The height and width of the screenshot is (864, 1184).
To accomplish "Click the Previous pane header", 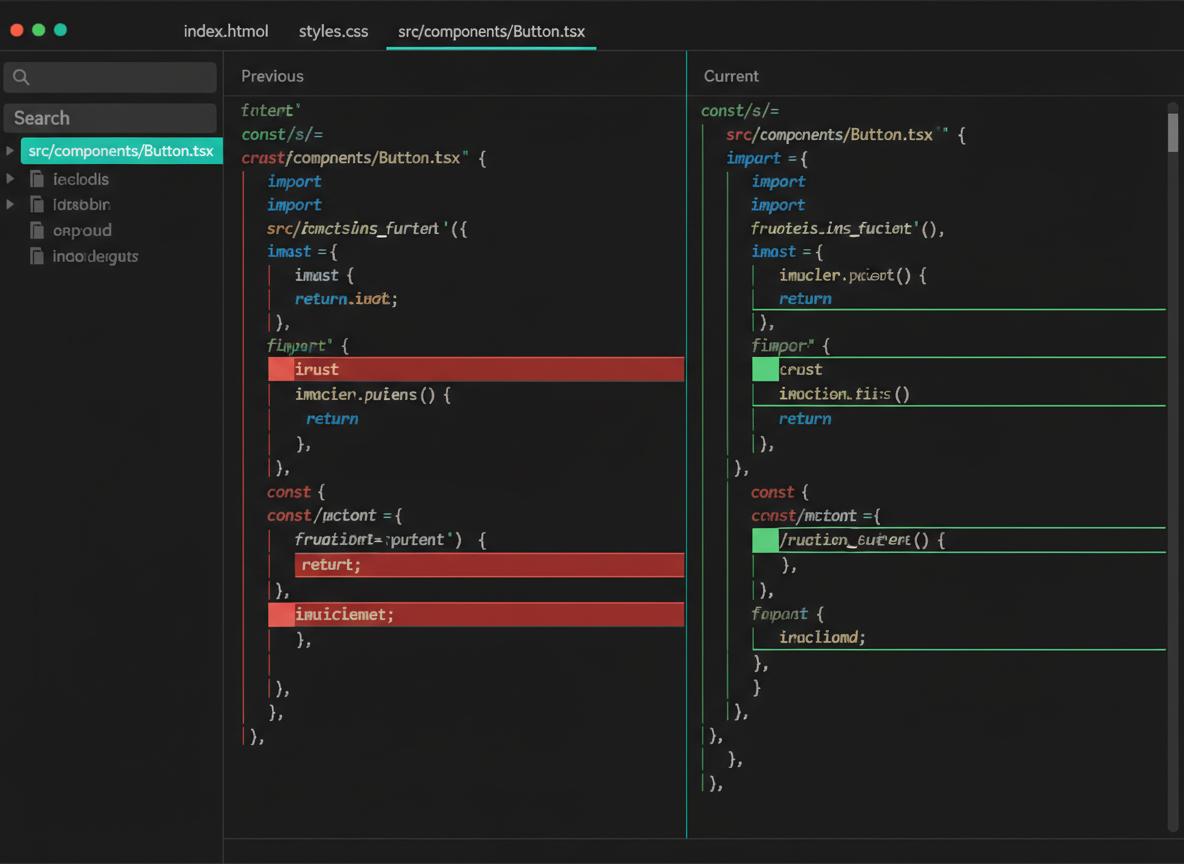I will click(273, 76).
